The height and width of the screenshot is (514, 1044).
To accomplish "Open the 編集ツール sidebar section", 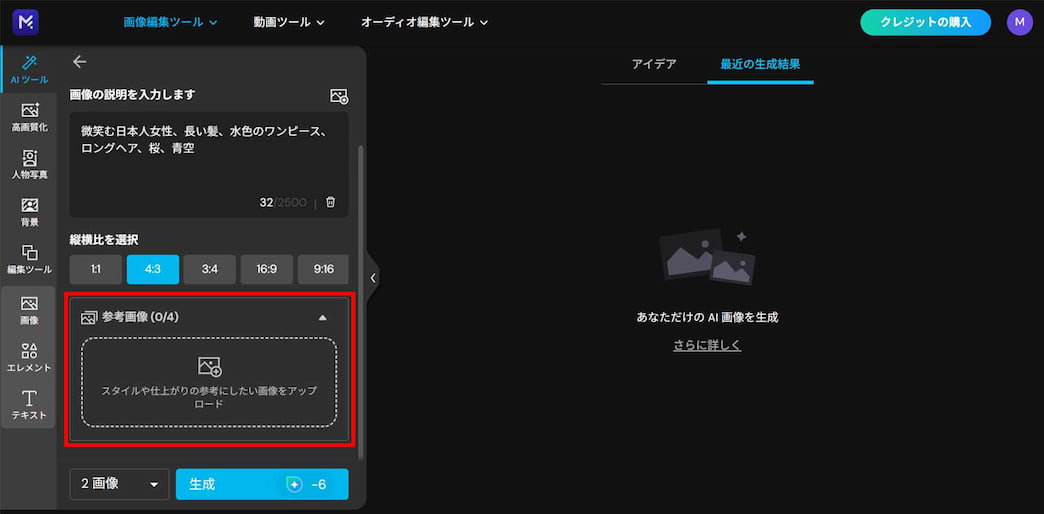I will [29, 260].
